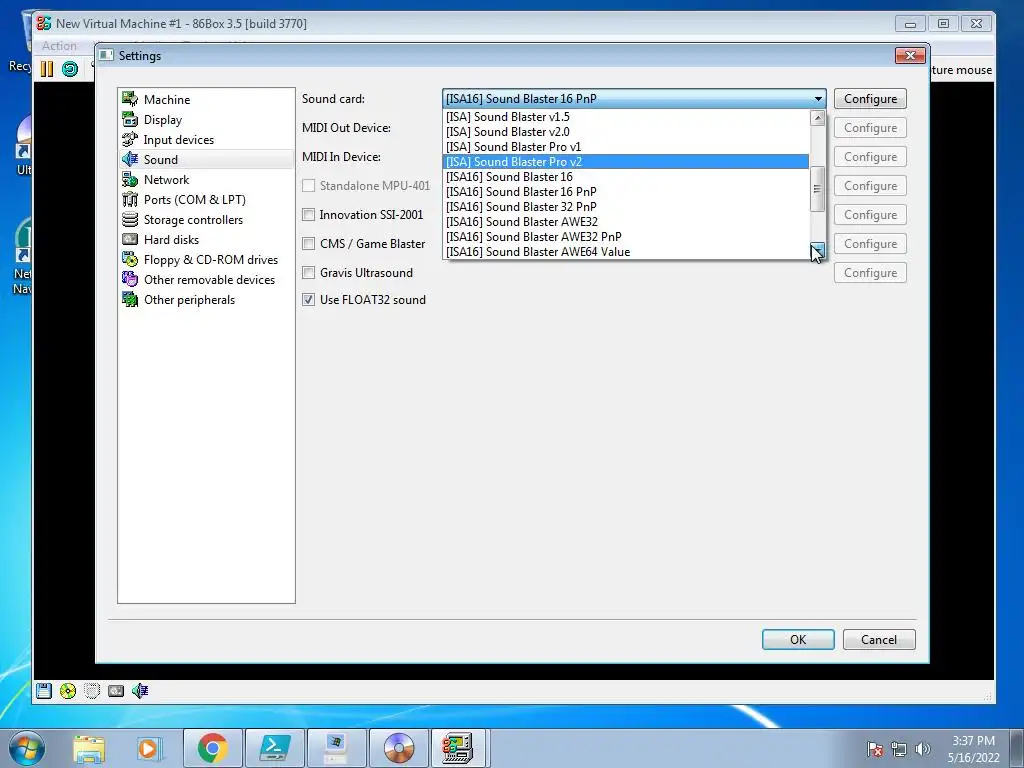The image size is (1024, 768).
Task: Close the Settings dialog
Action: coord(910,56)
